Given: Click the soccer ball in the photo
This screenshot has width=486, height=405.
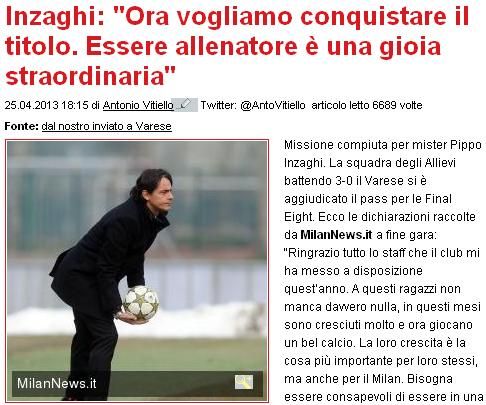Looking at the screenshot, I should pos(141,303).
